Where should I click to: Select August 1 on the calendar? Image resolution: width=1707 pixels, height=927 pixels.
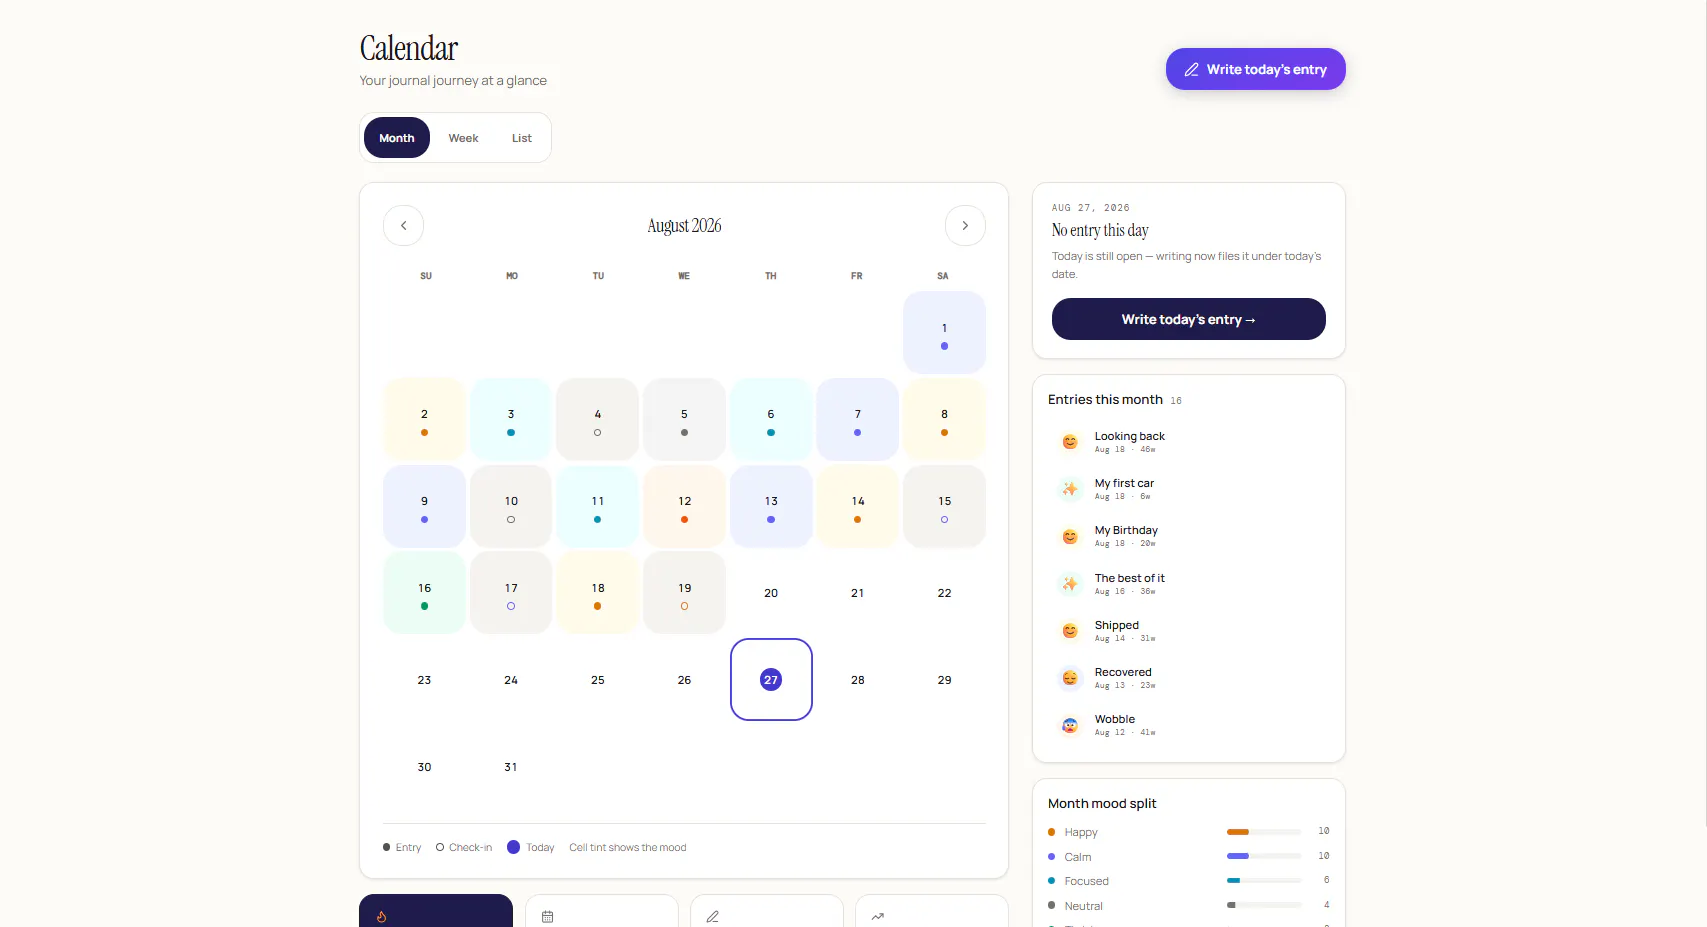(x=944, y=333)
